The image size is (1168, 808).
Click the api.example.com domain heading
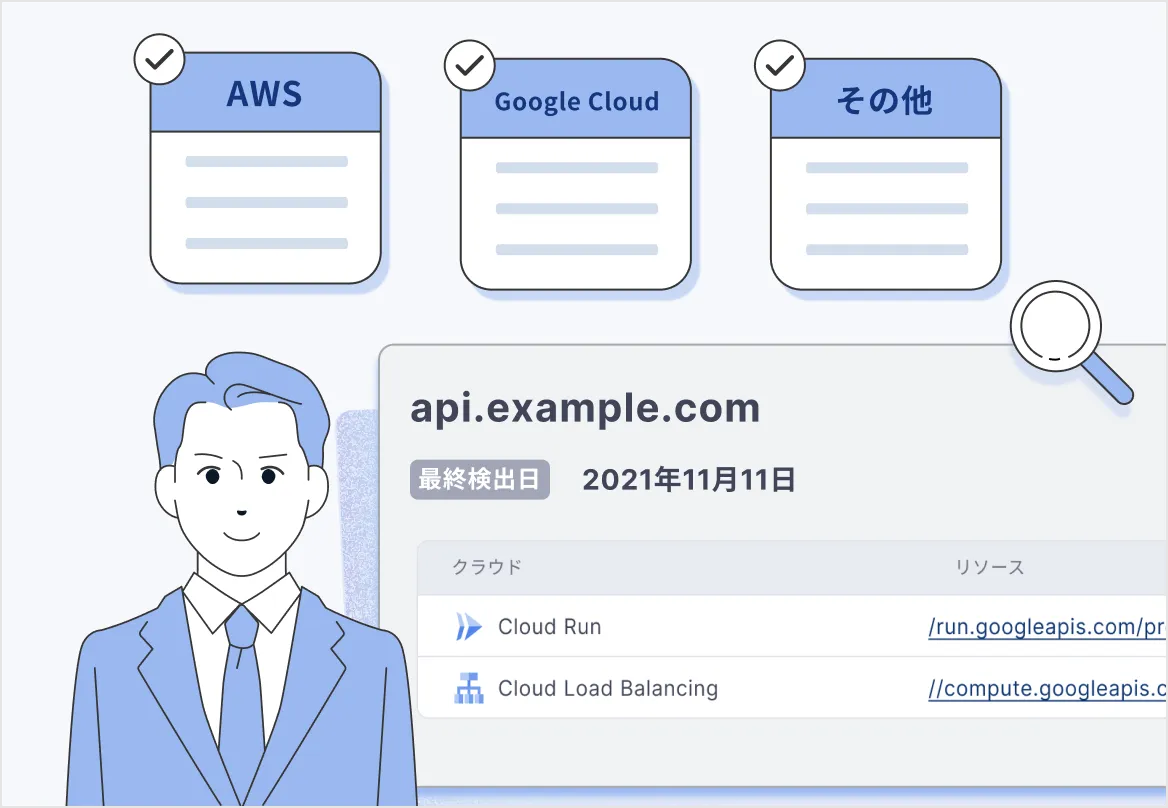click(585, 408)
